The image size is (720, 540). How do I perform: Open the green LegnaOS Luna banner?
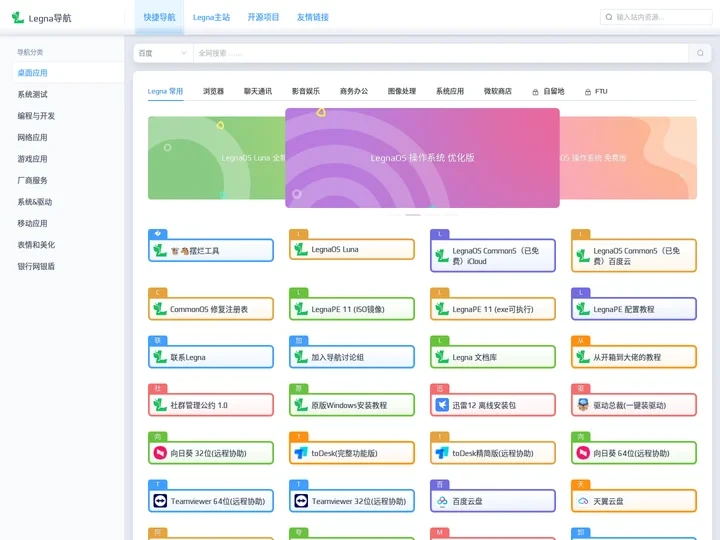click(216, 158)
